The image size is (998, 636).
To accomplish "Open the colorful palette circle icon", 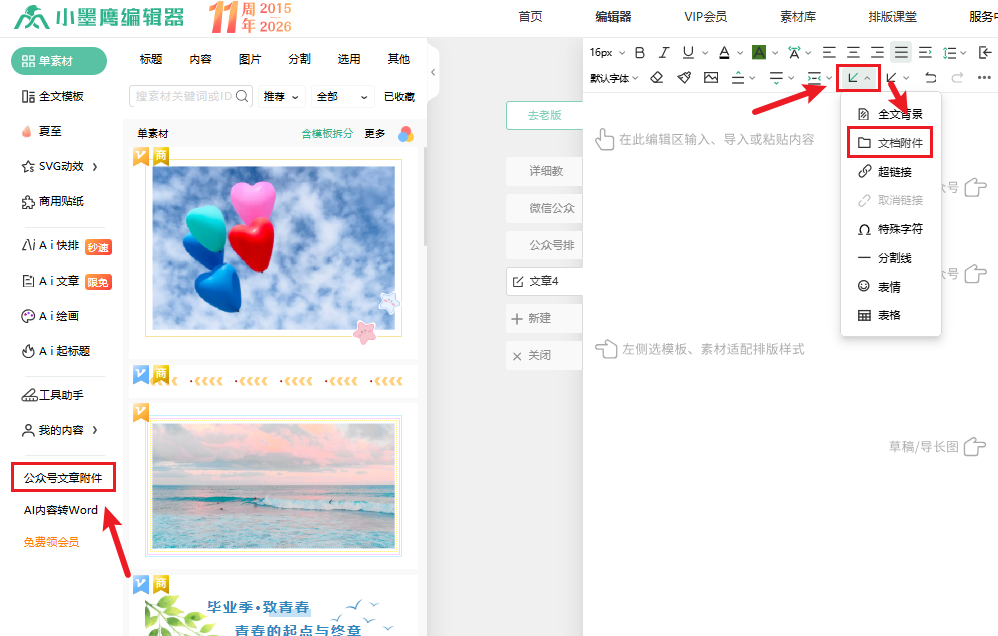I will click(x=405, y=134).
